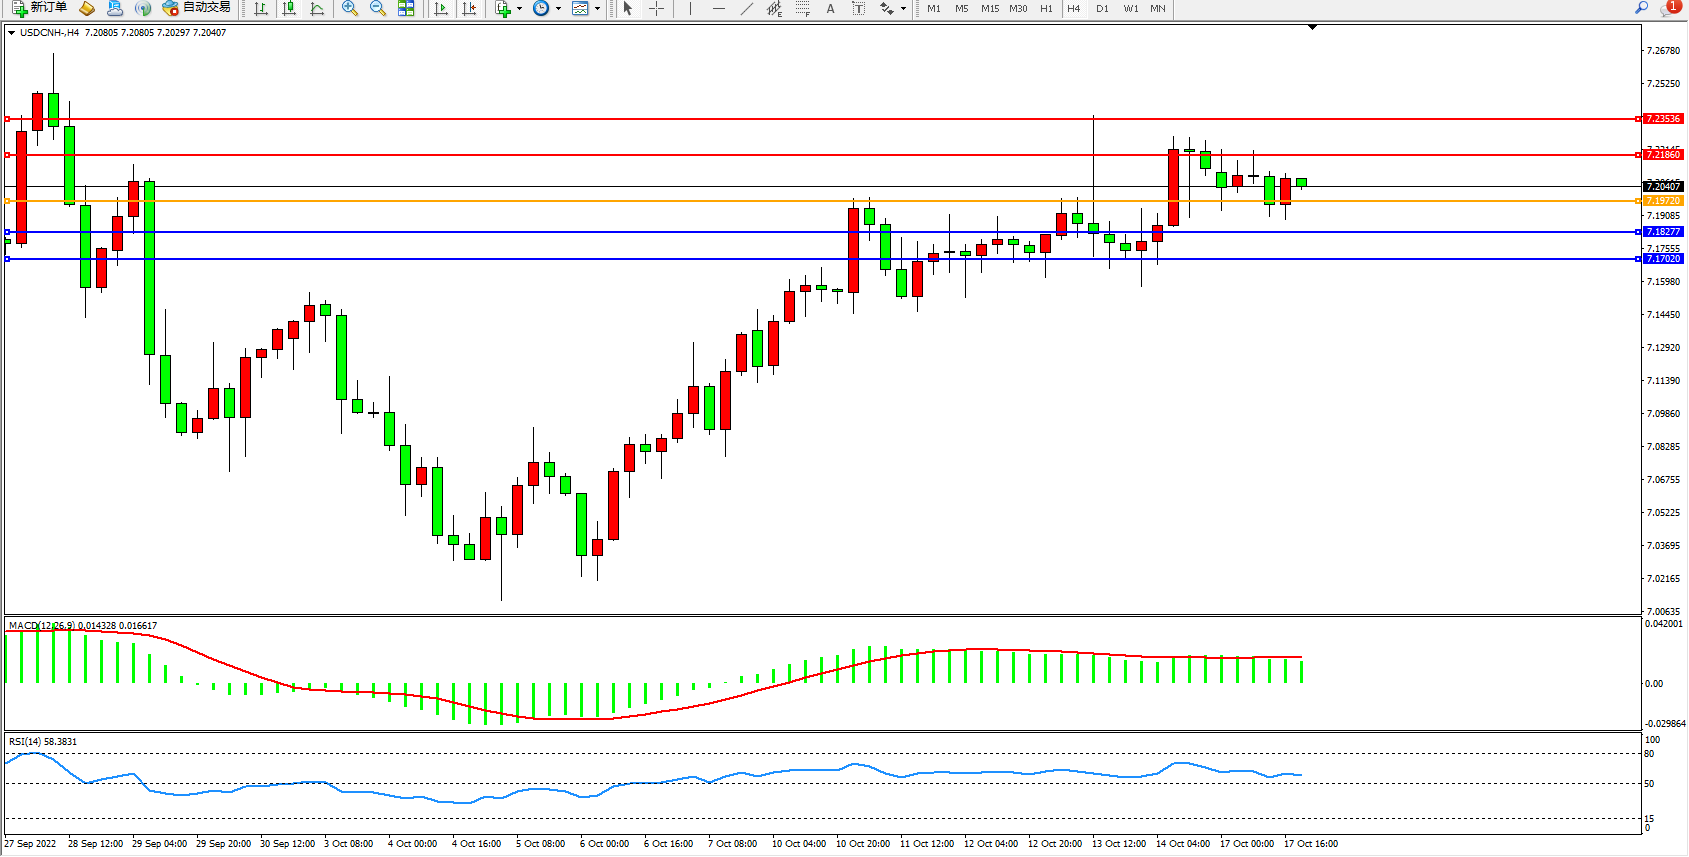
Task: Switch chart to bar chart mode
Action: click(261, 8)
